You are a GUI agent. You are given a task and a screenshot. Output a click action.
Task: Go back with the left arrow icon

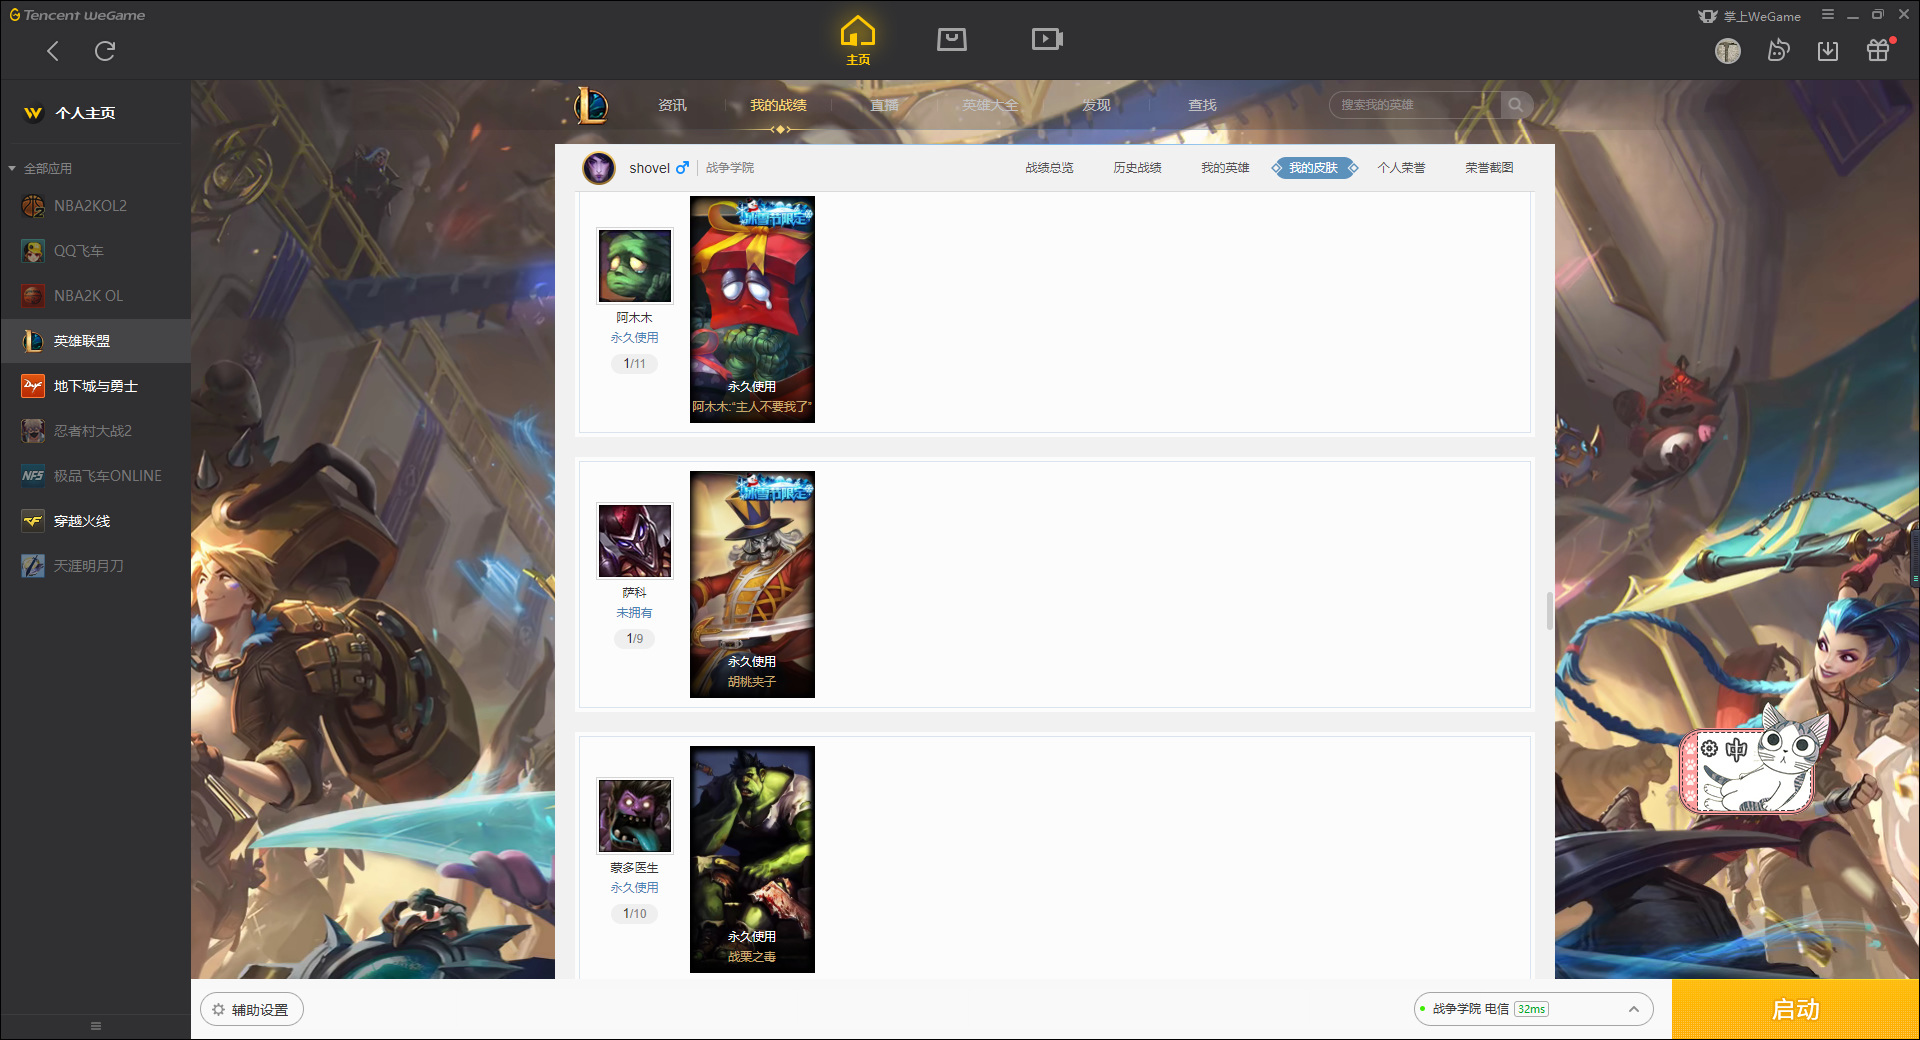point(53,51)
